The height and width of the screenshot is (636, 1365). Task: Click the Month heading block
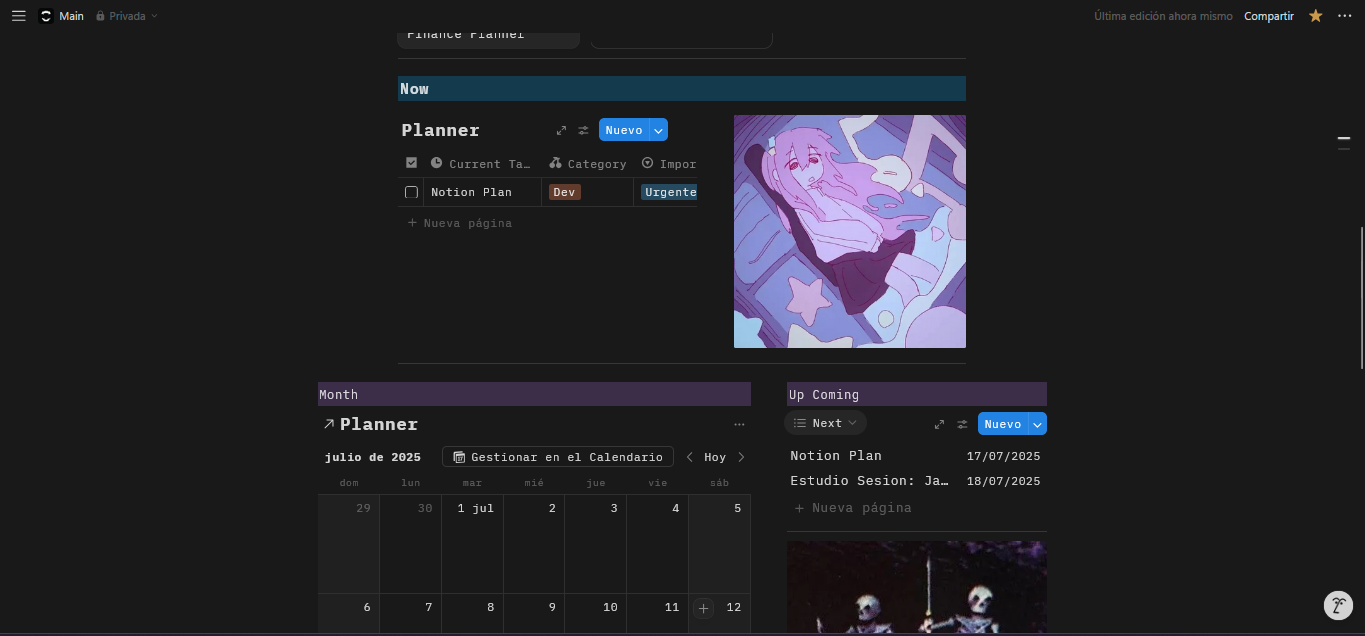(534, 394)
